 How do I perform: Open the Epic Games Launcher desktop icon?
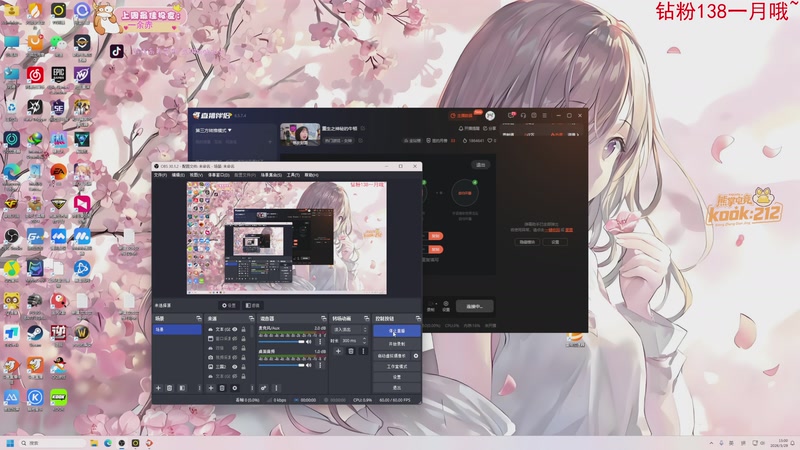coord(58,75)
